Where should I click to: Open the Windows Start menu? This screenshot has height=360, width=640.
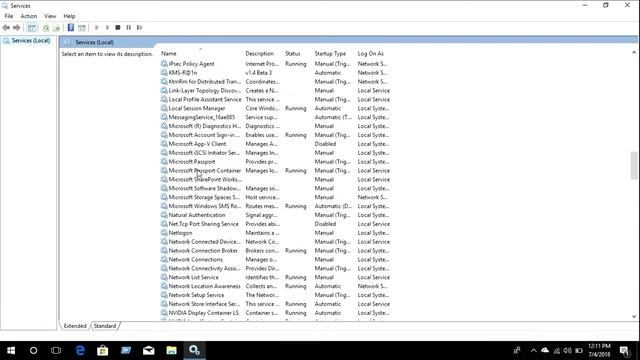(x=11, y=351)
